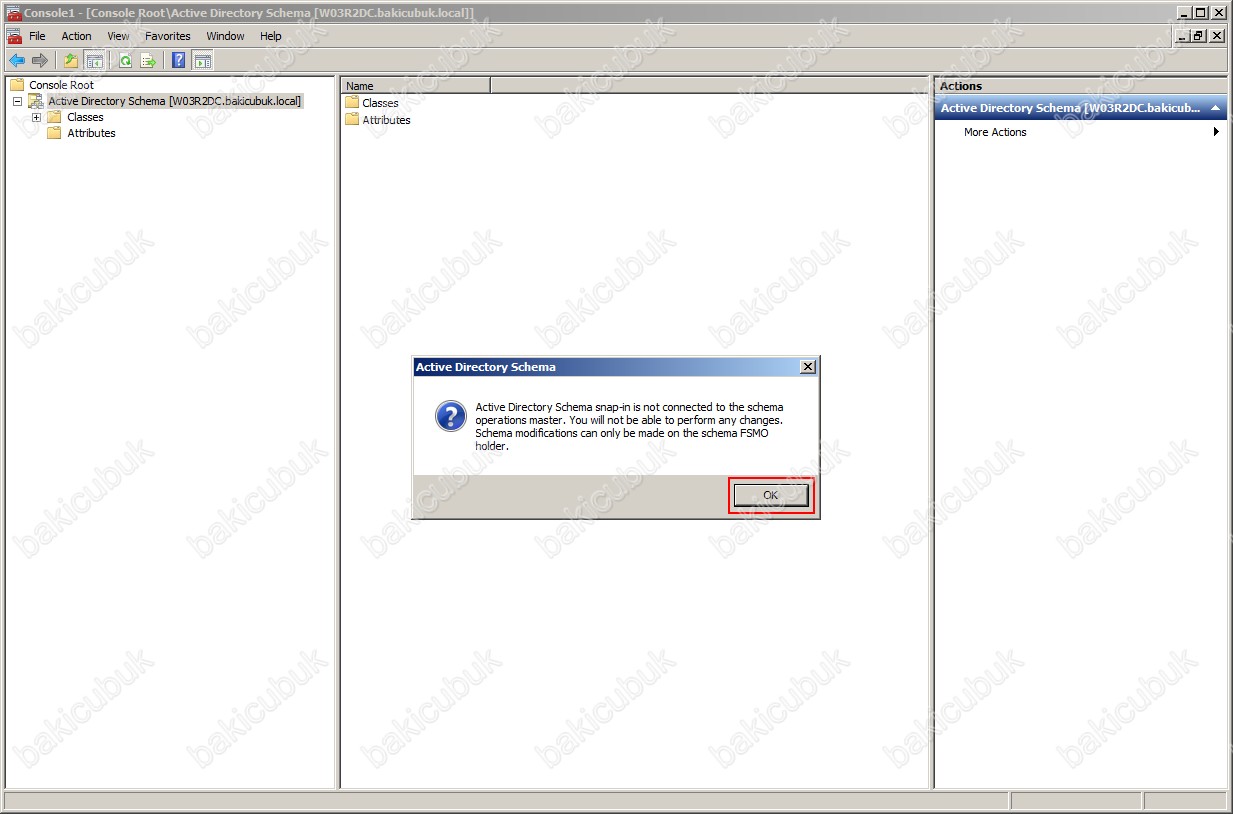The width and height of the screenshot is (1233, 814).
Task: Toggle the Show/Hide Action Pane toolbar icon
Action: [x=203, y=61]
